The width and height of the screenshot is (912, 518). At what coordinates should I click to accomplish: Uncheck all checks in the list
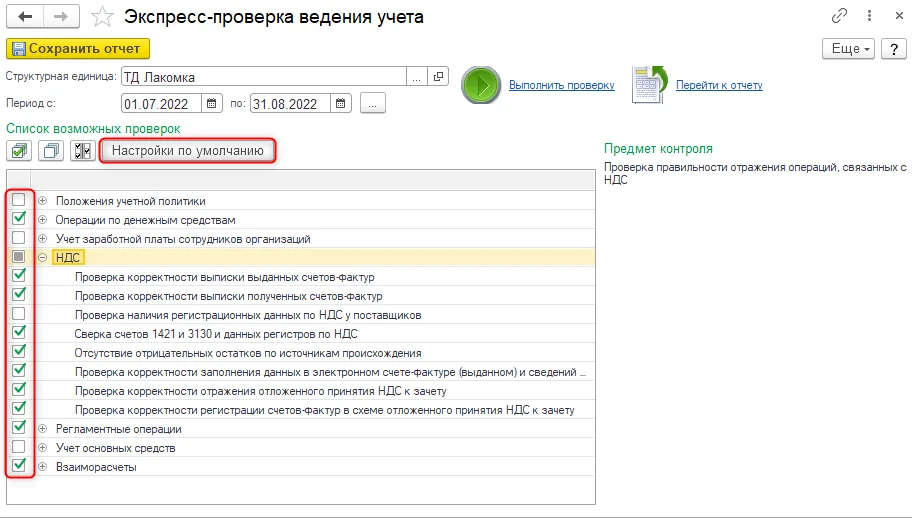coord(51,151)
